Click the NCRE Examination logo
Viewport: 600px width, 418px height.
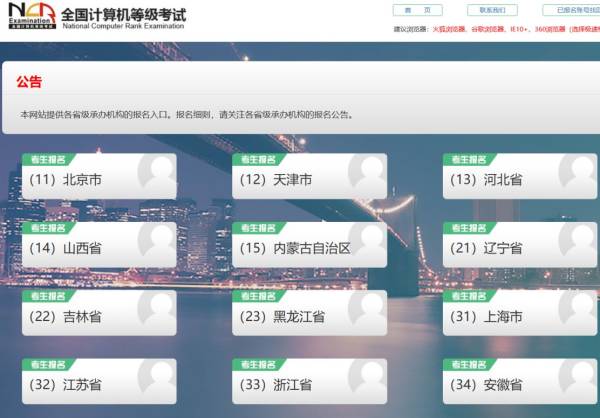(33, 15)
